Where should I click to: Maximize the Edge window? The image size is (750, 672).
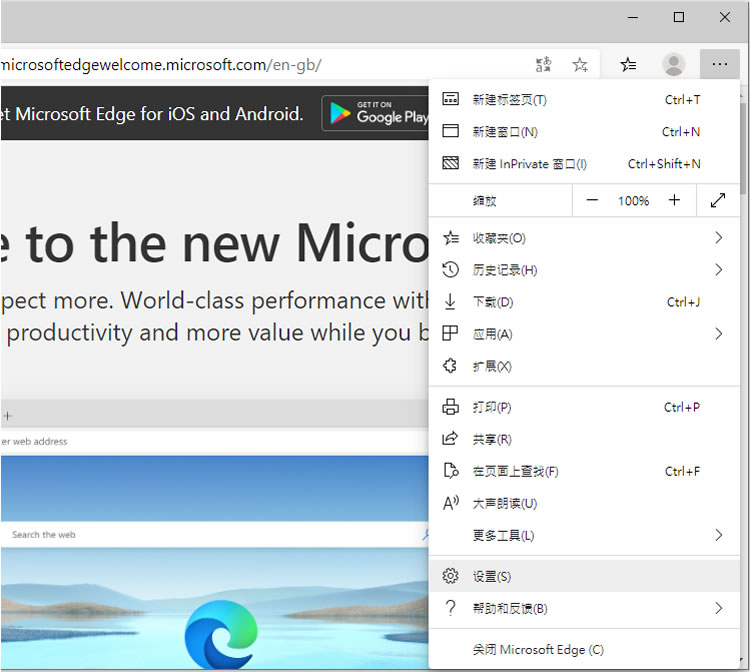click(678, 17)
